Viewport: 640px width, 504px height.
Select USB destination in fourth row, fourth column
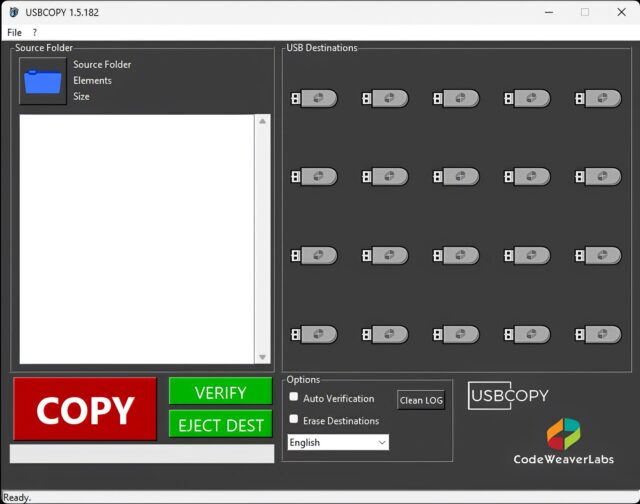tap(527, 334)
